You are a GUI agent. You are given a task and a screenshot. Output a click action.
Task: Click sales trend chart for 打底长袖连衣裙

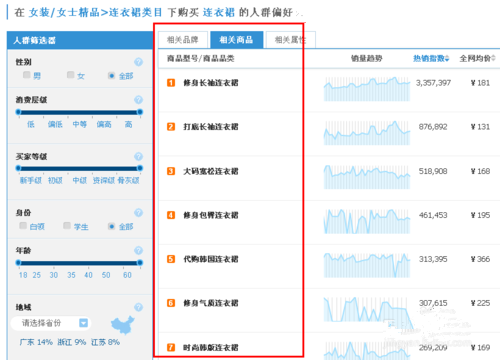tap(367, 133)
